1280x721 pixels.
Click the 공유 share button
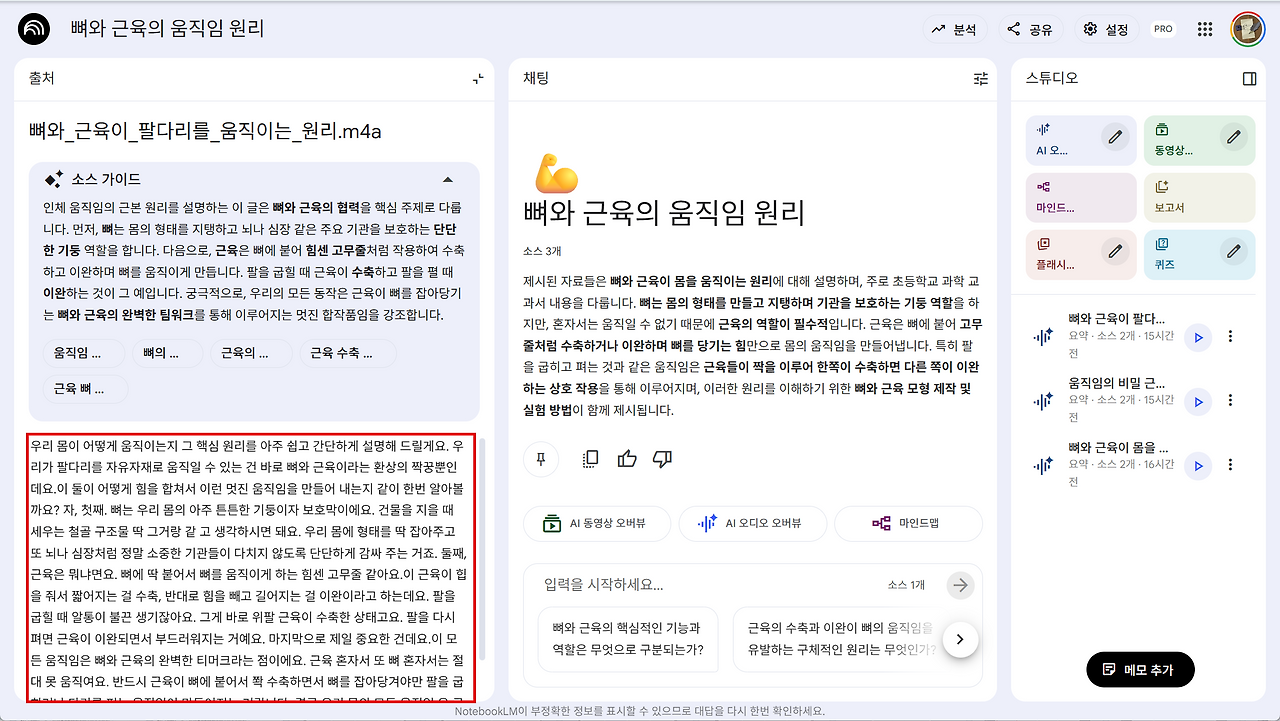tap(1031, 29)
